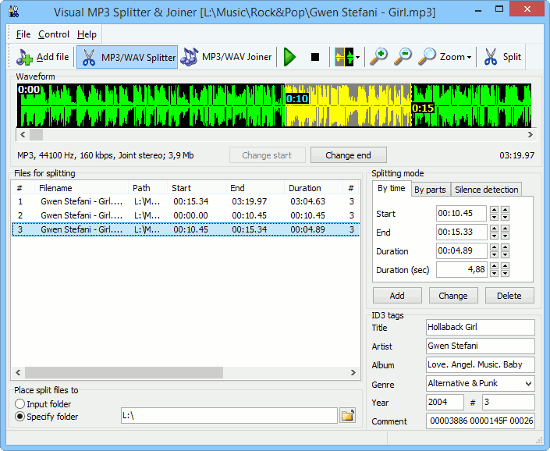Open the dropdown arrow next to waveform marker icon
The image size is (550, 451).
coord(357,57)
